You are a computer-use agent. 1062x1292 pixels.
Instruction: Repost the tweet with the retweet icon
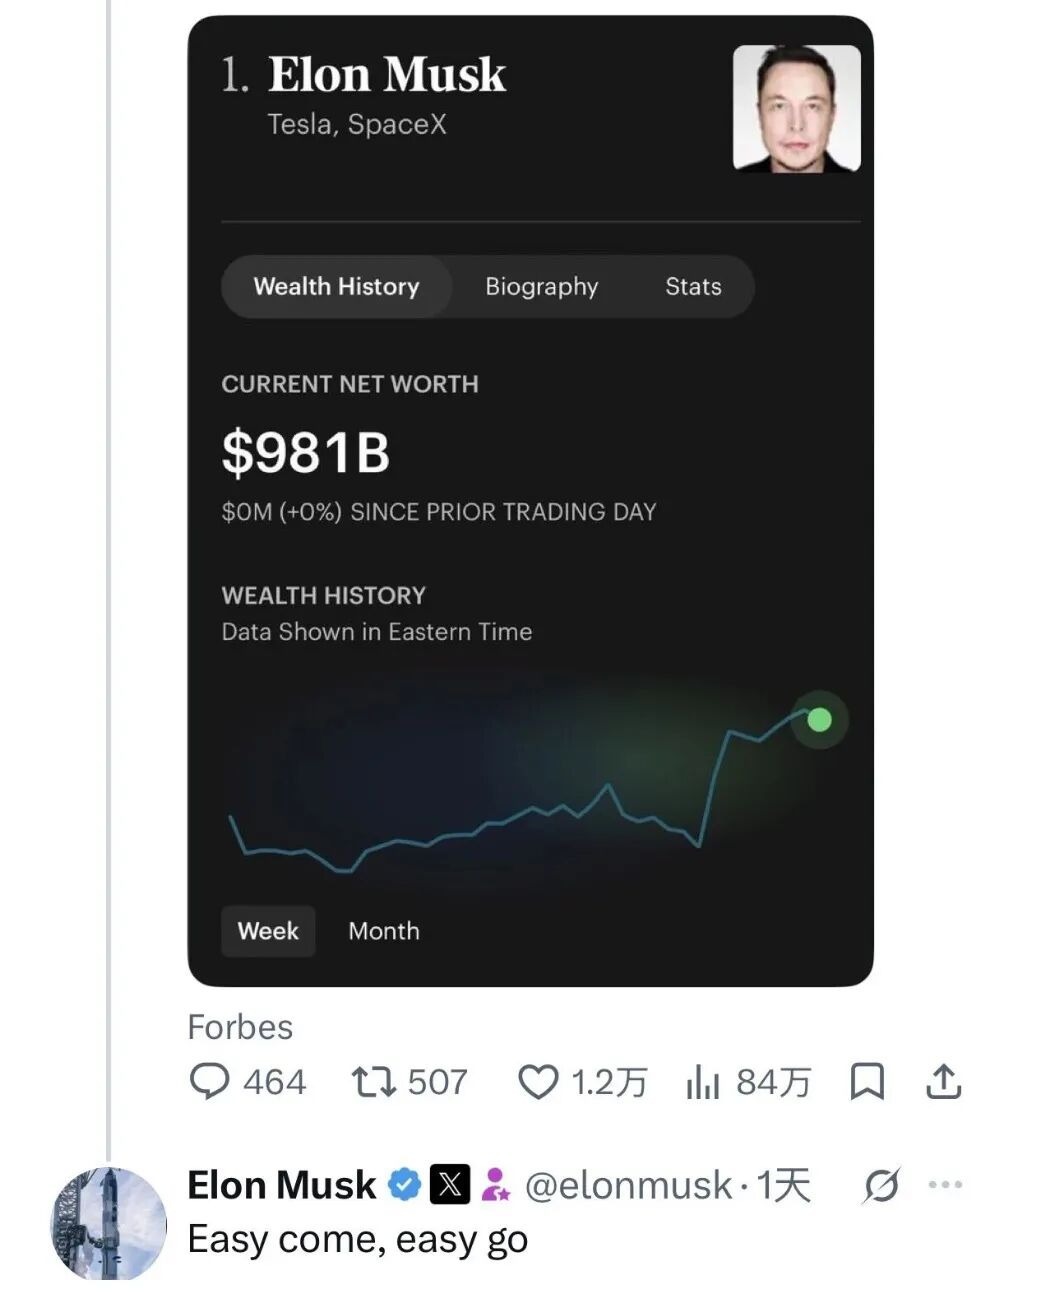pyautogui.click(x=374, y=1081)
